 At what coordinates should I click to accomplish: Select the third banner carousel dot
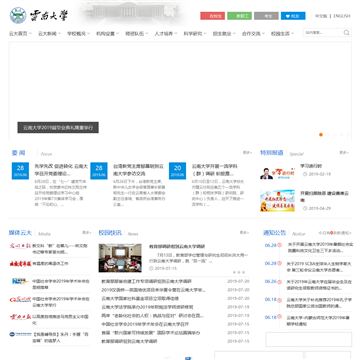click(x=334, y=135)
